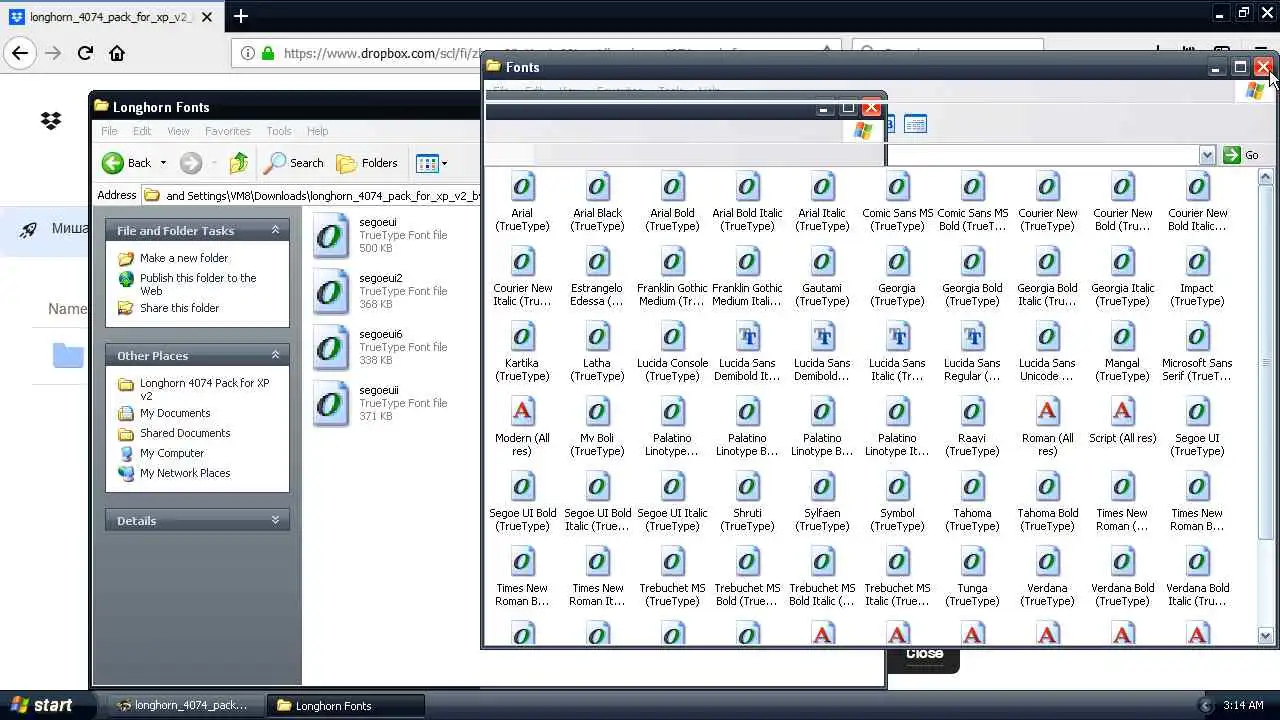Image resolution: width=1280 pixels, height=720 pixels.
Task: Open the Search toolbar button
Action: coord(293,163)
